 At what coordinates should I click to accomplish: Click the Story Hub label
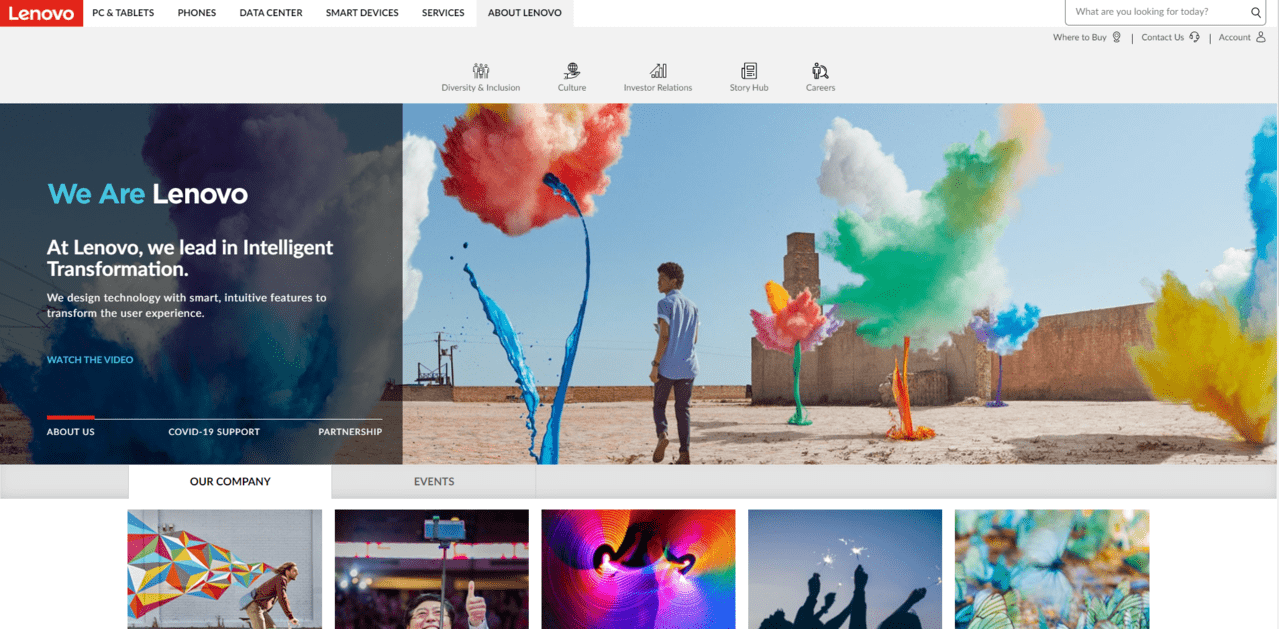(x=749, y=88)
